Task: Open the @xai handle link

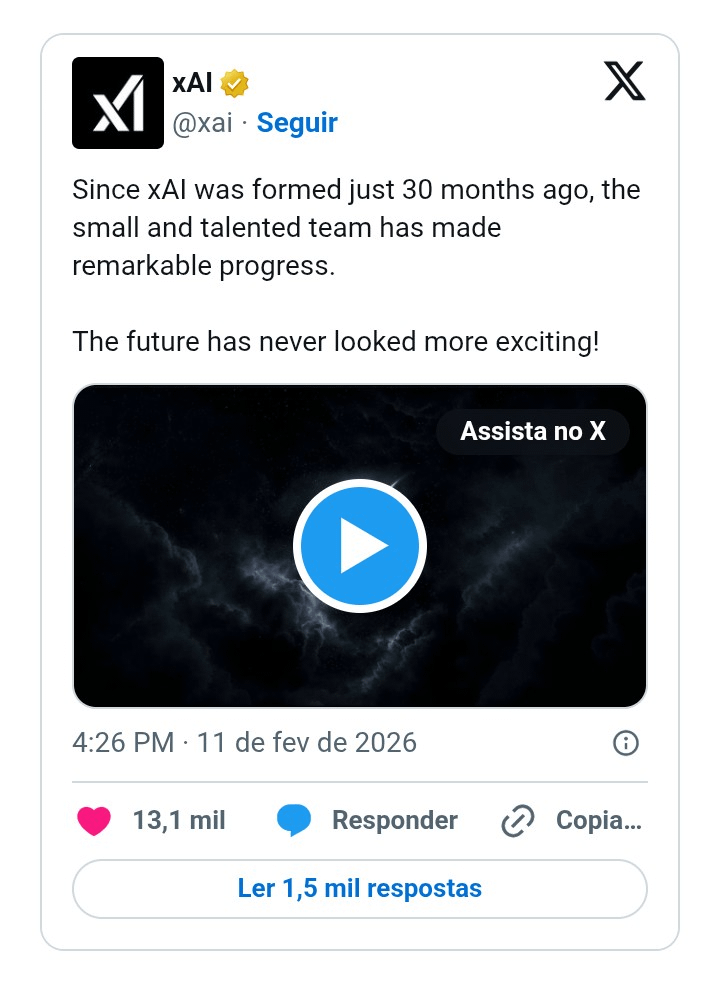Action: [x=203, y=123]
